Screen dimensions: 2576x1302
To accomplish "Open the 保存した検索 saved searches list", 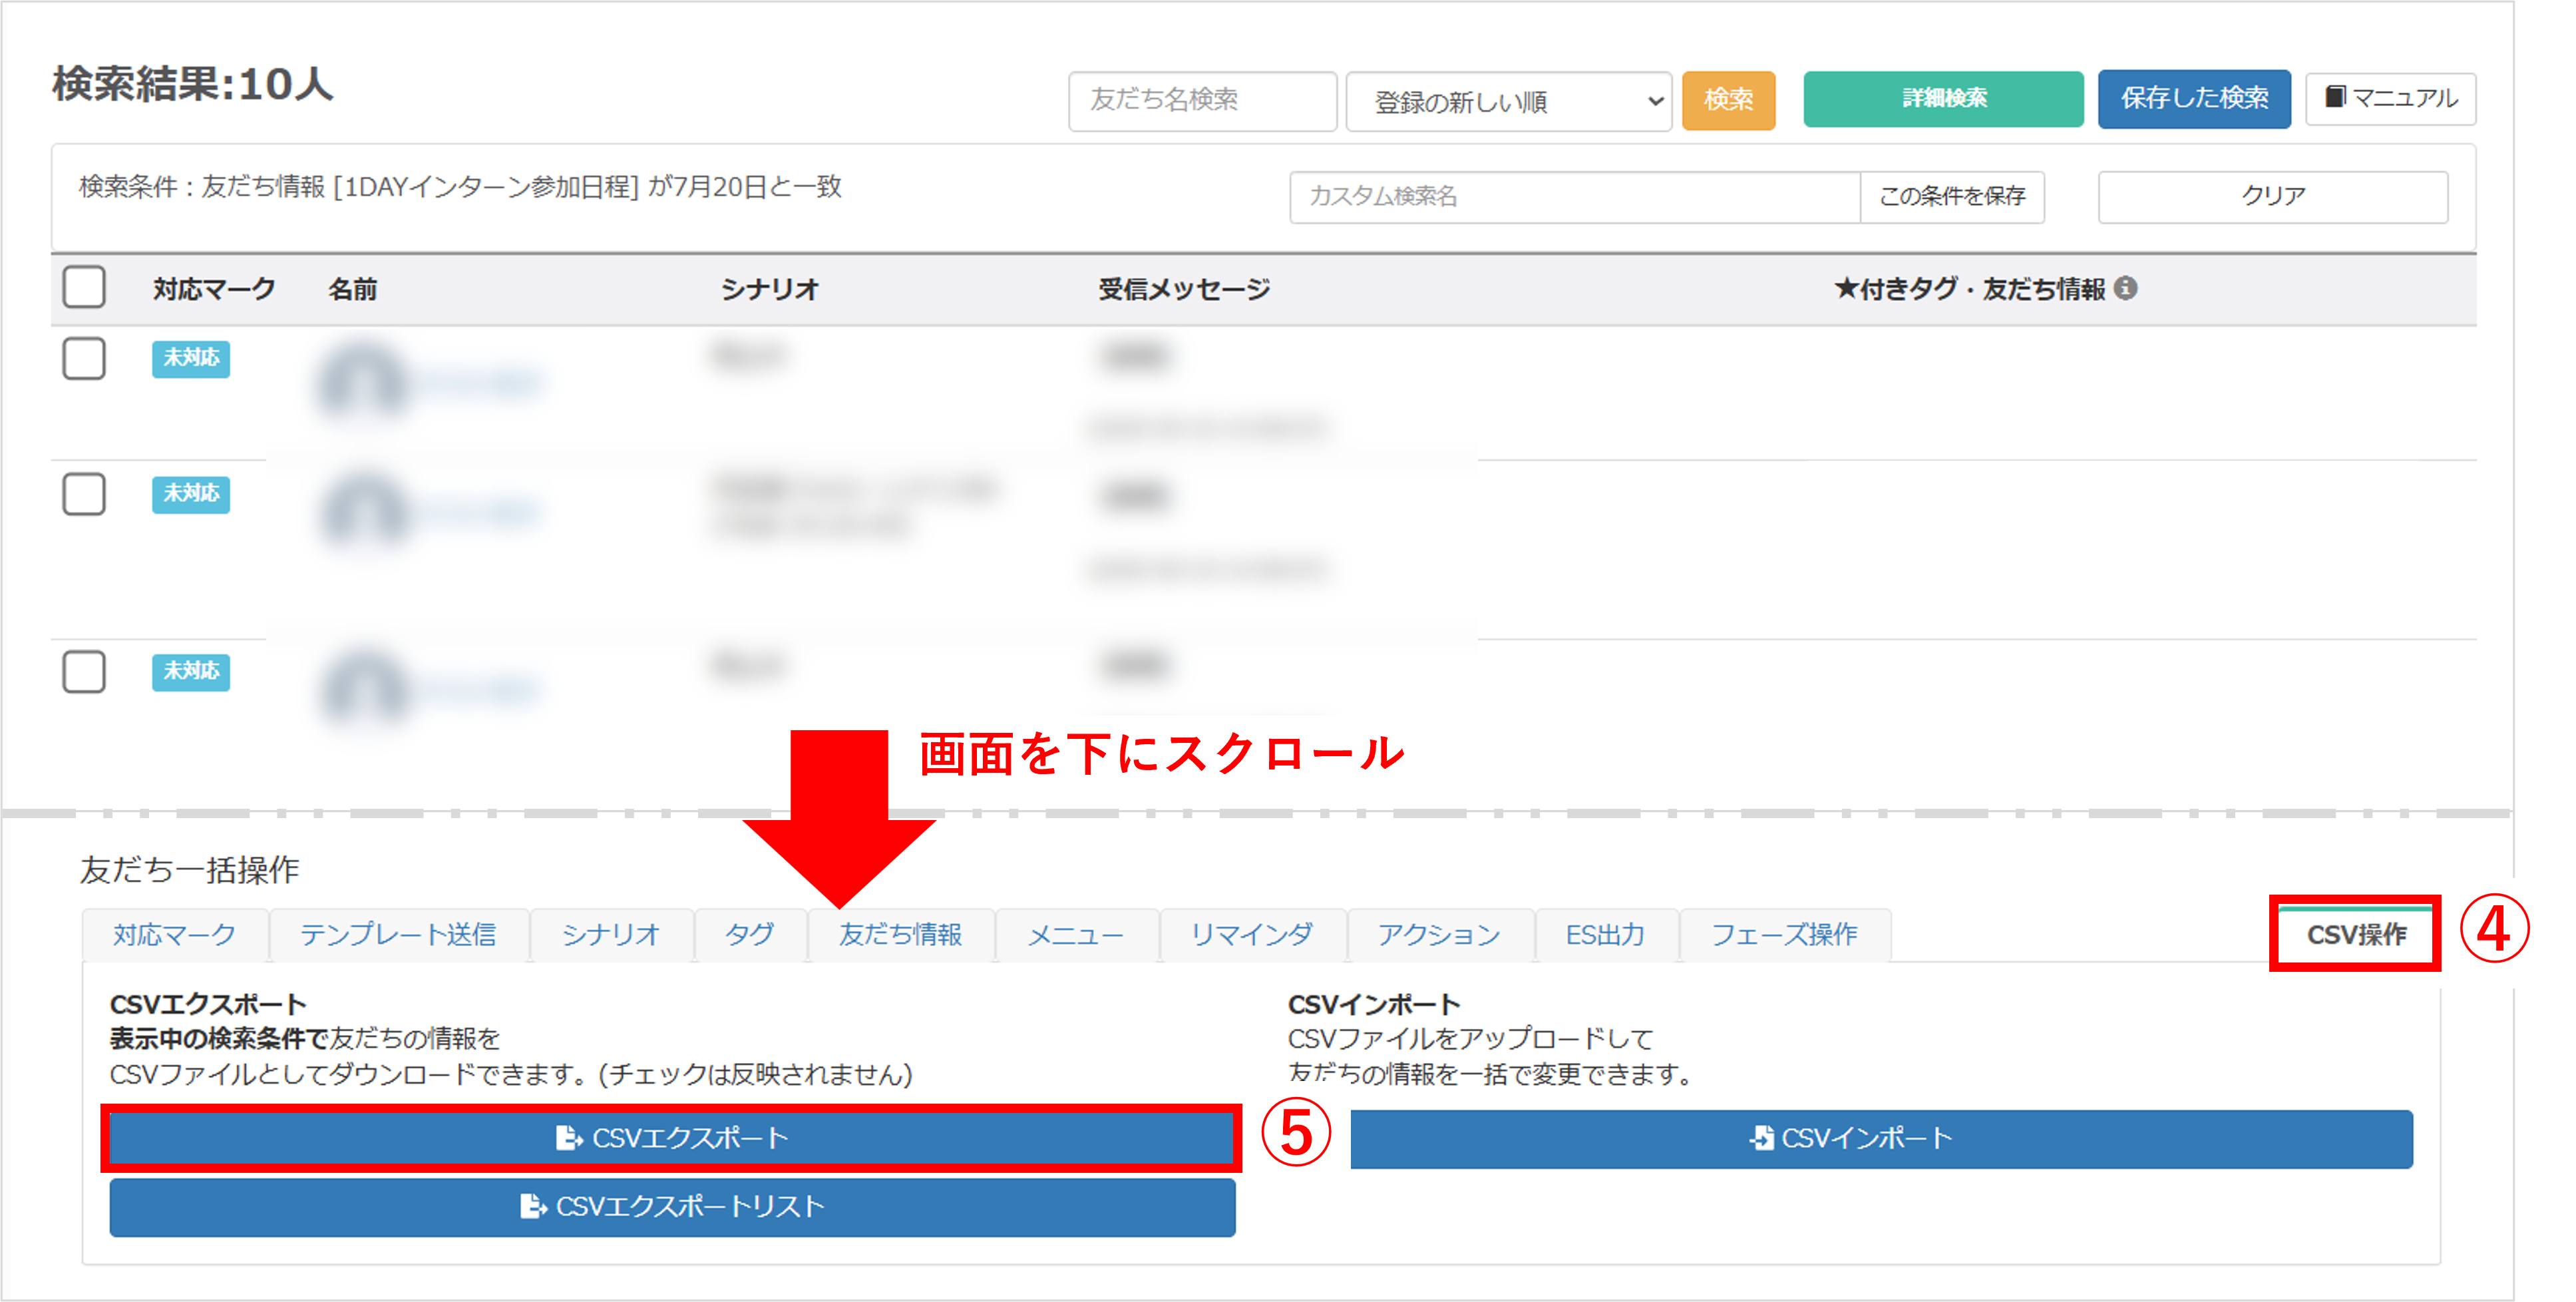I will (2194, 98).
